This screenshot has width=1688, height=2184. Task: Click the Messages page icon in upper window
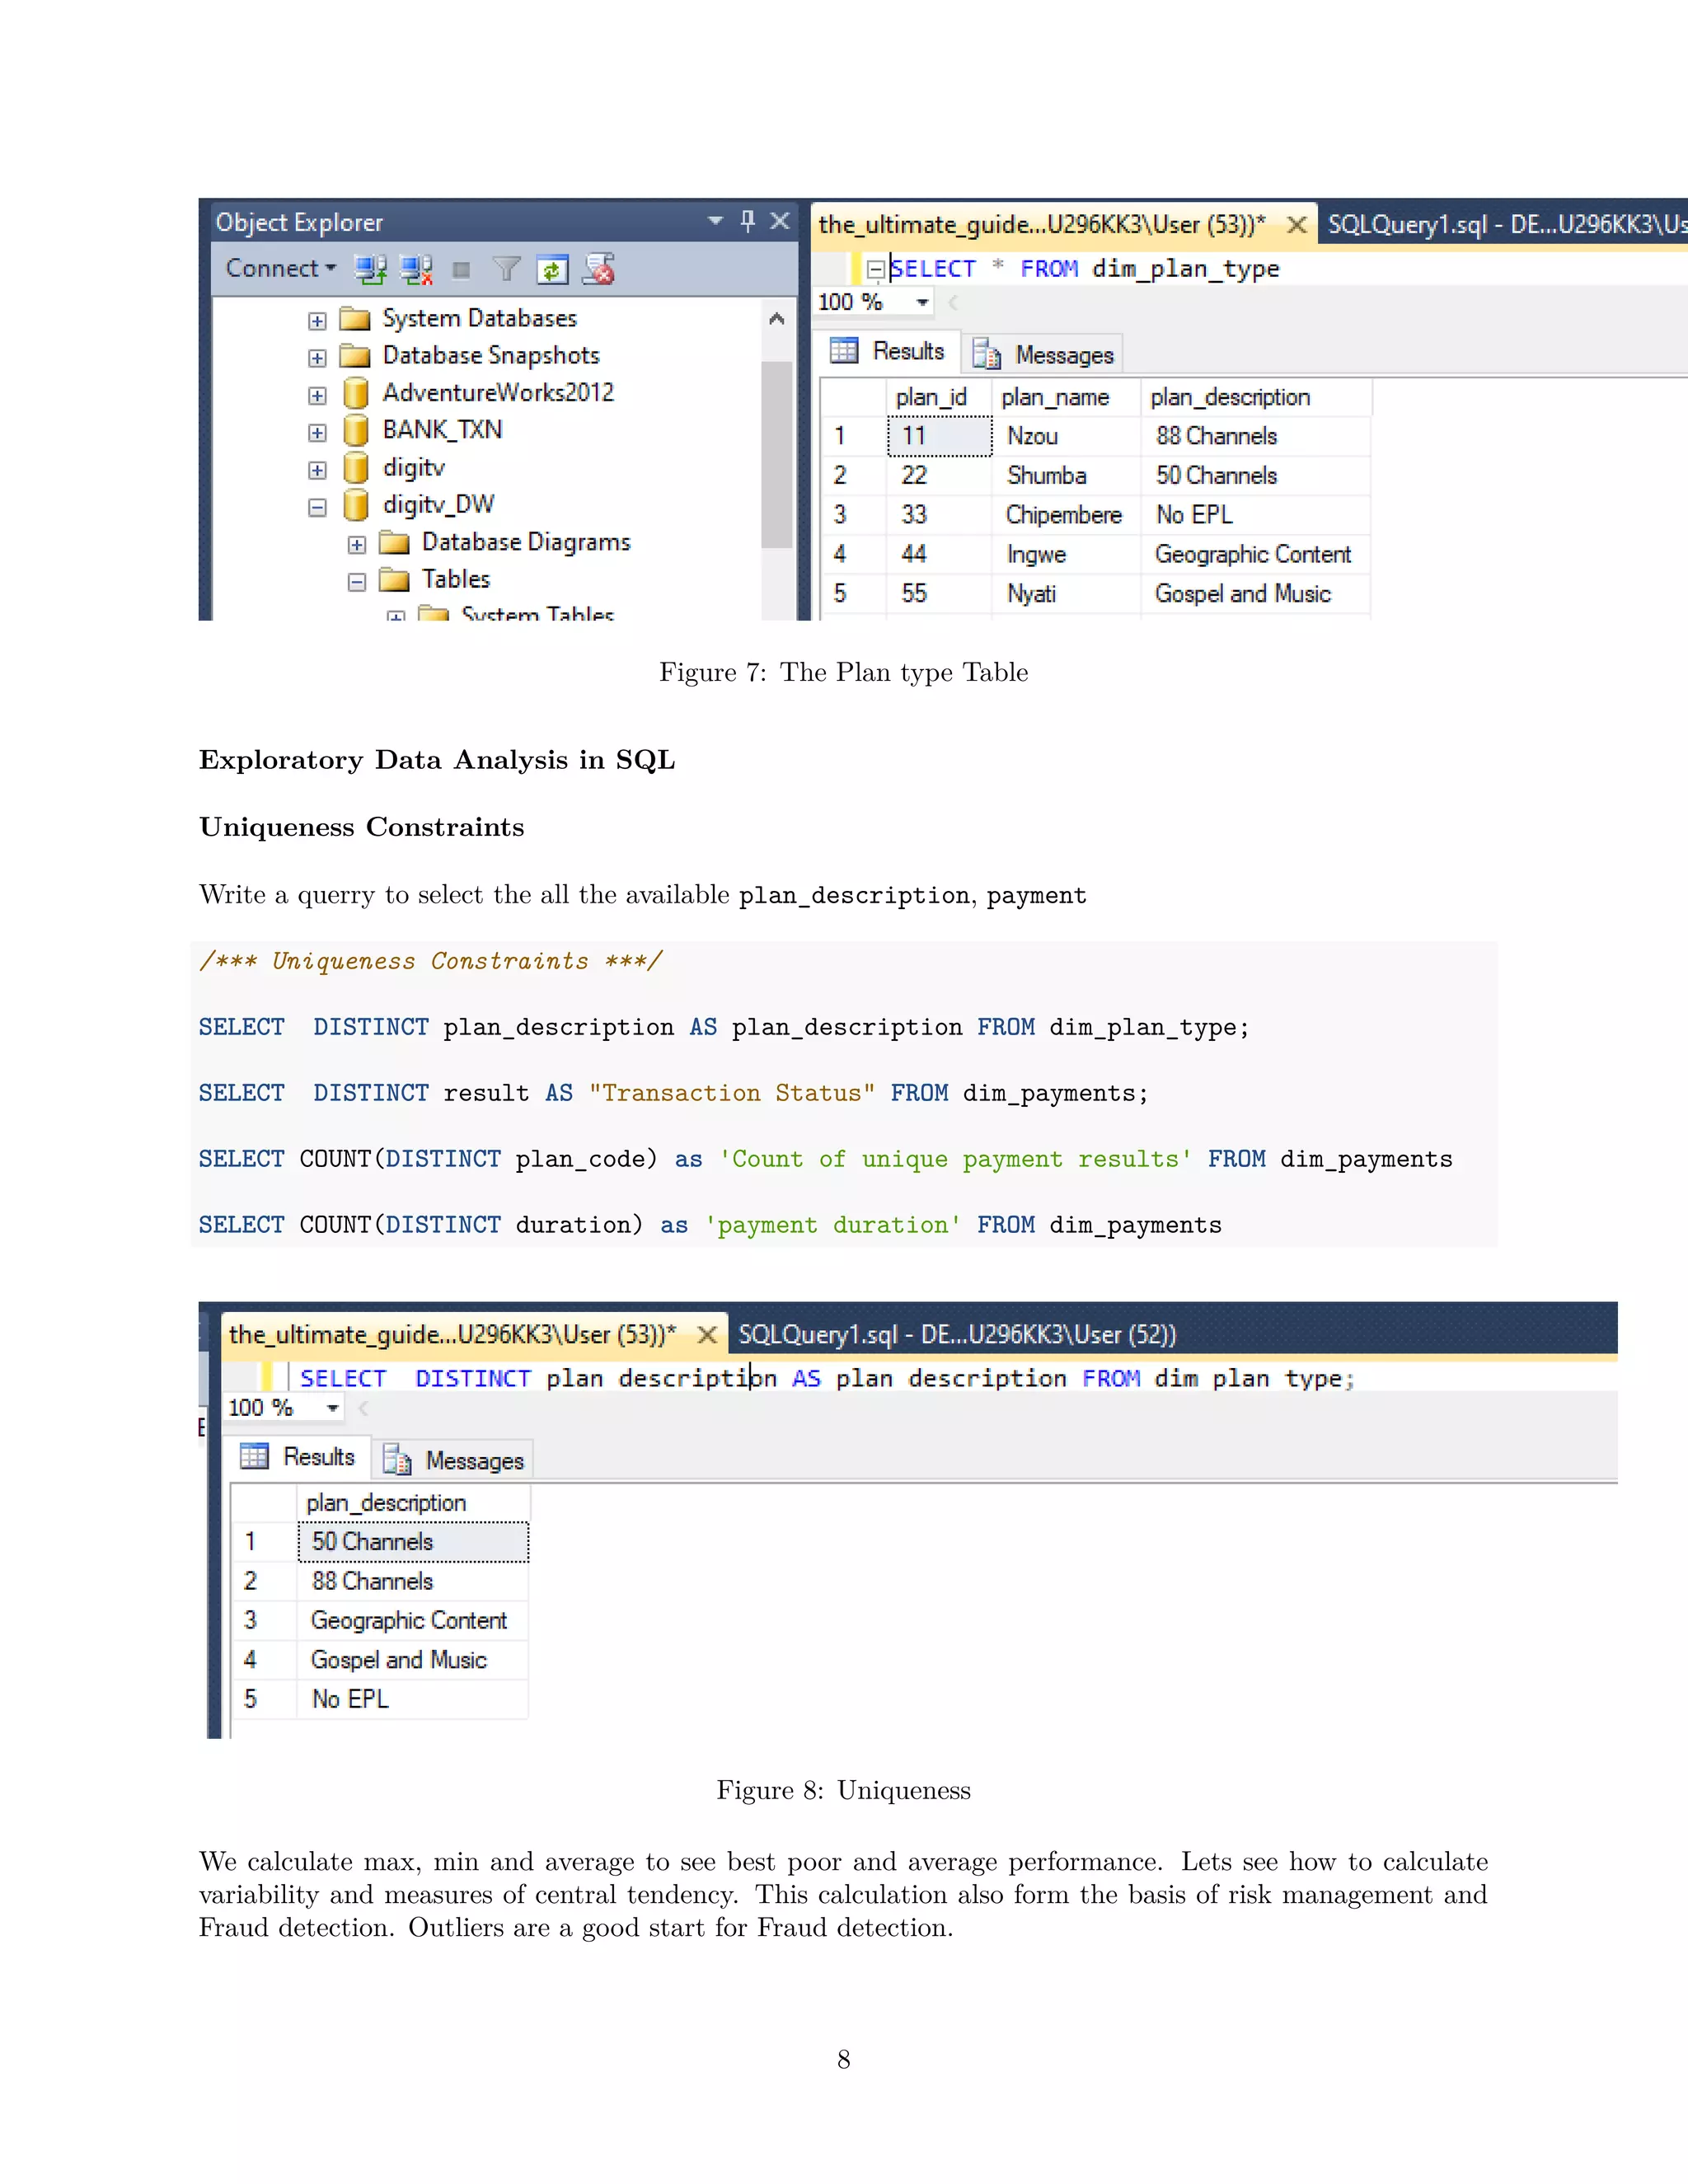point(987,355)
